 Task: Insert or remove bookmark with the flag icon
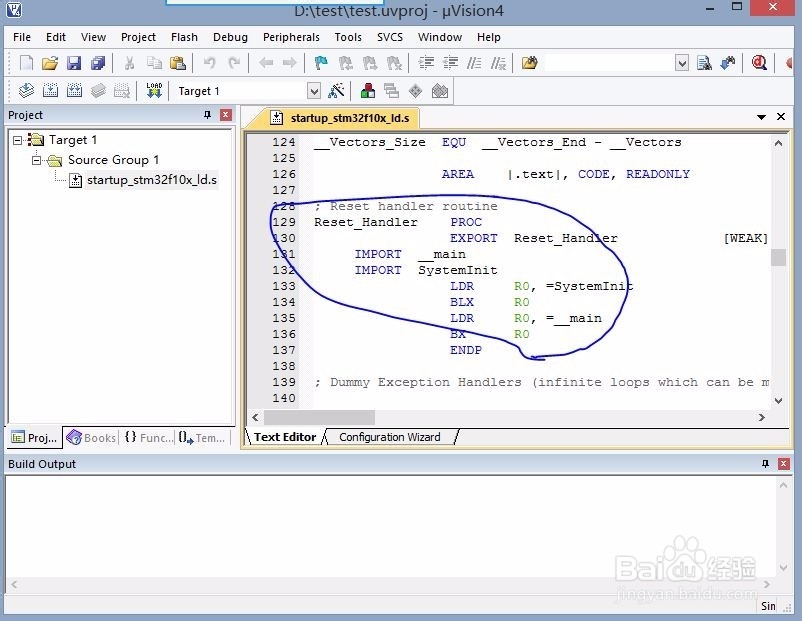(x=321, y=63)
